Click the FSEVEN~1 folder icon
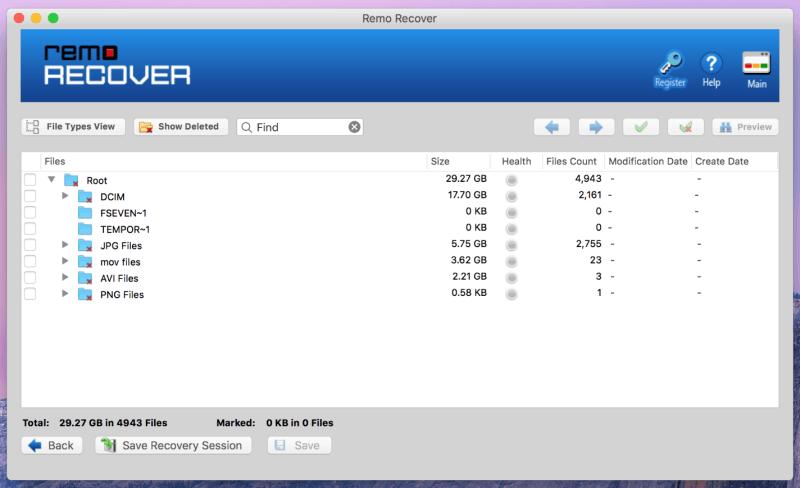The width and height of the screenshot is (800, 488). (x=85, y=213)
